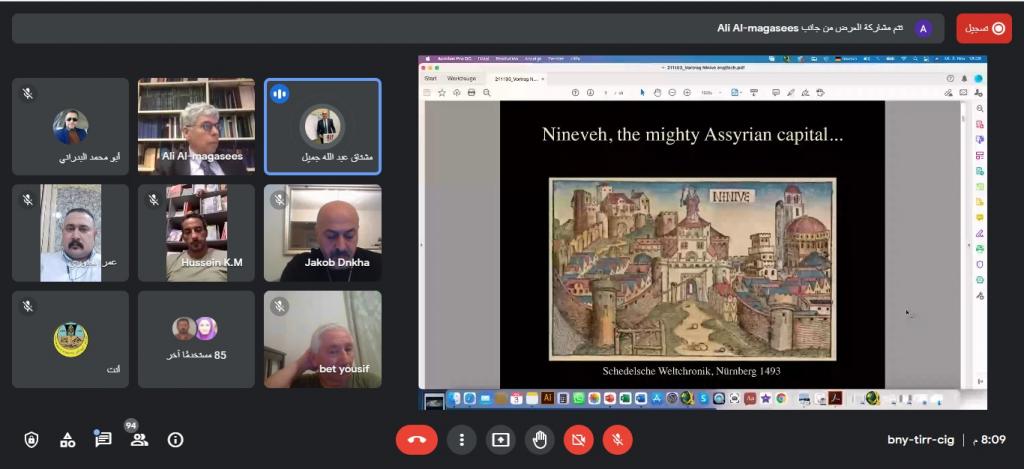
Task: Leave the call with red hang-up button
Action: click(416, 439)
